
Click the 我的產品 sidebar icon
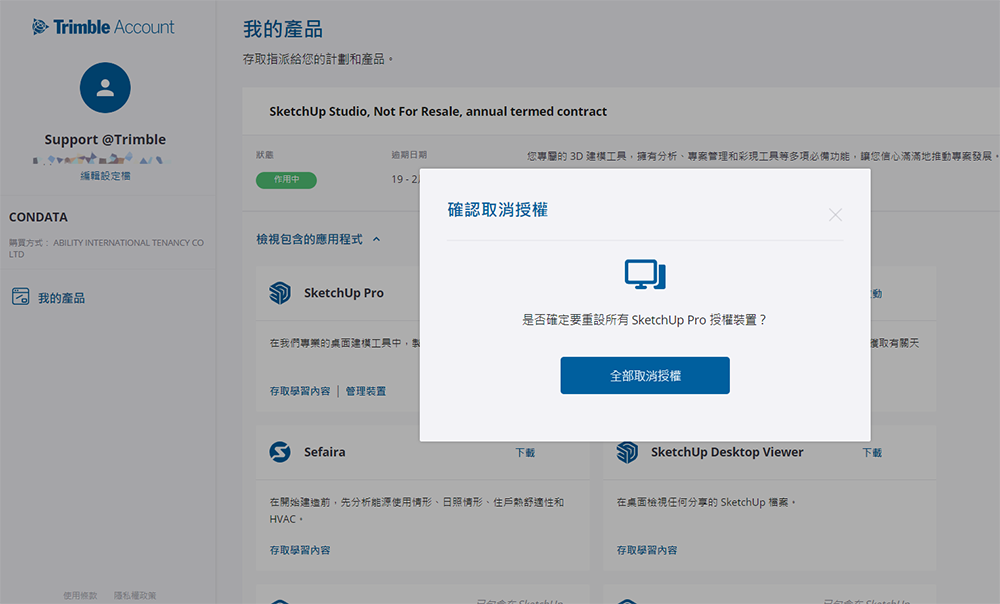[20, 297]
